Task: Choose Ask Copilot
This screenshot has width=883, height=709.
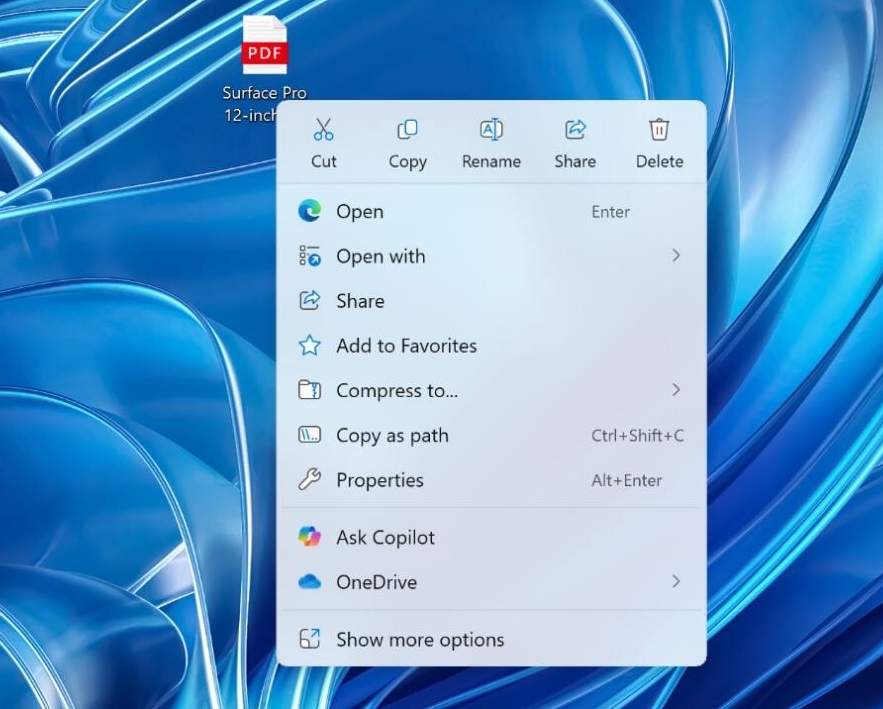Action: pos(491,537)
